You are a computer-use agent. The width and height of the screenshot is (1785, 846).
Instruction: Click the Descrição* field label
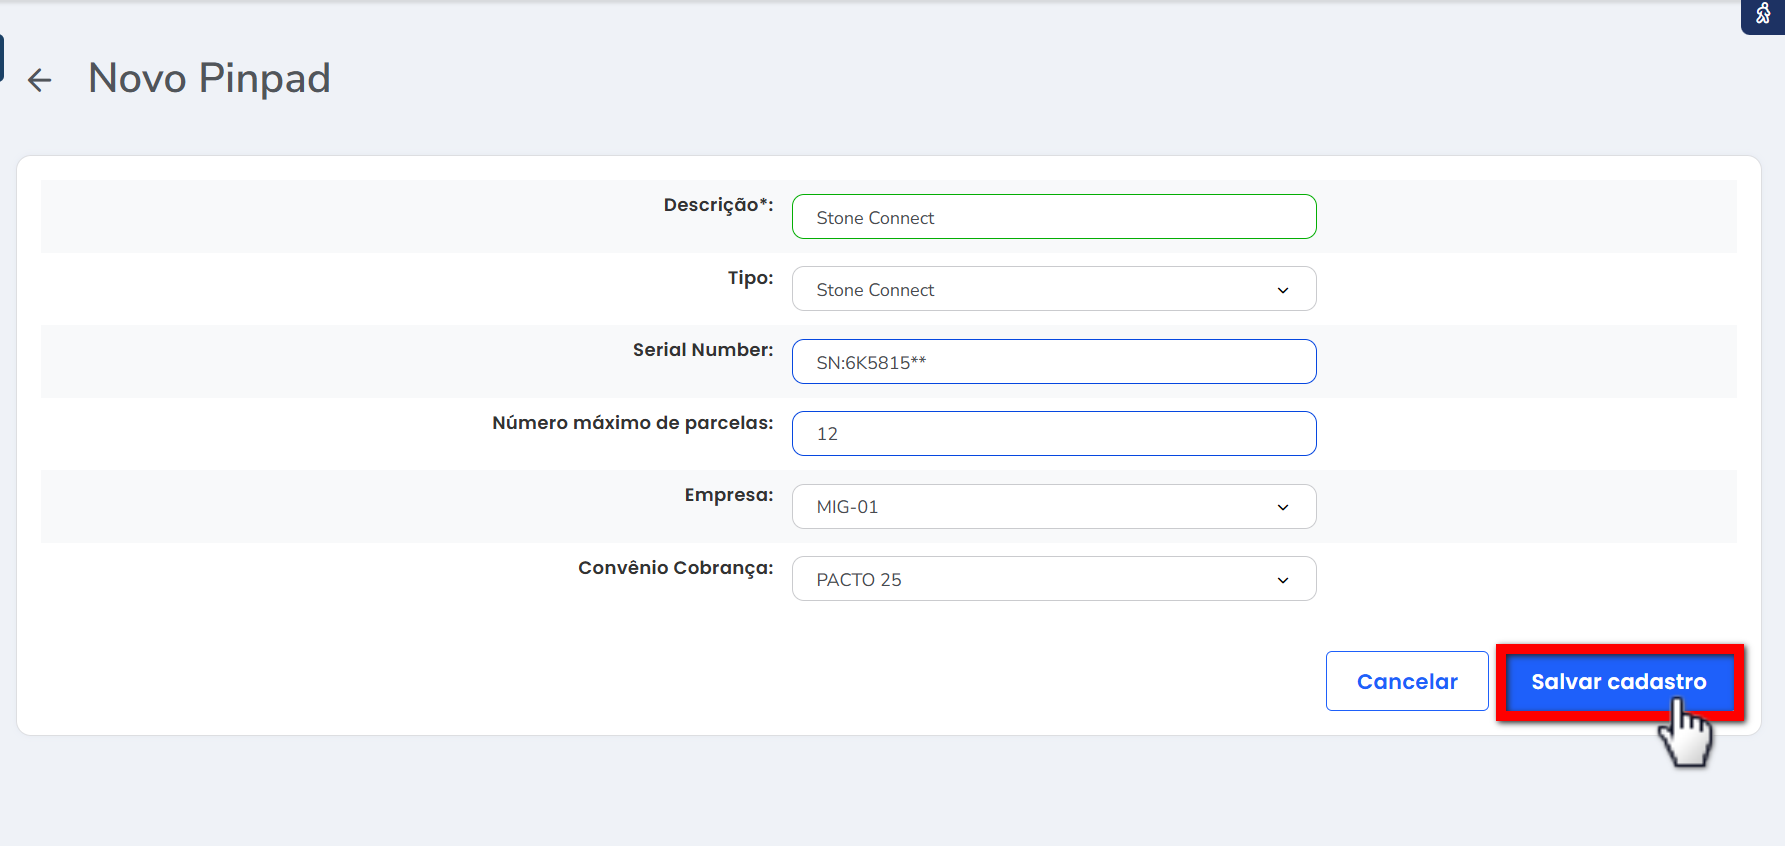pyautogui.click(x=718, y=205)
